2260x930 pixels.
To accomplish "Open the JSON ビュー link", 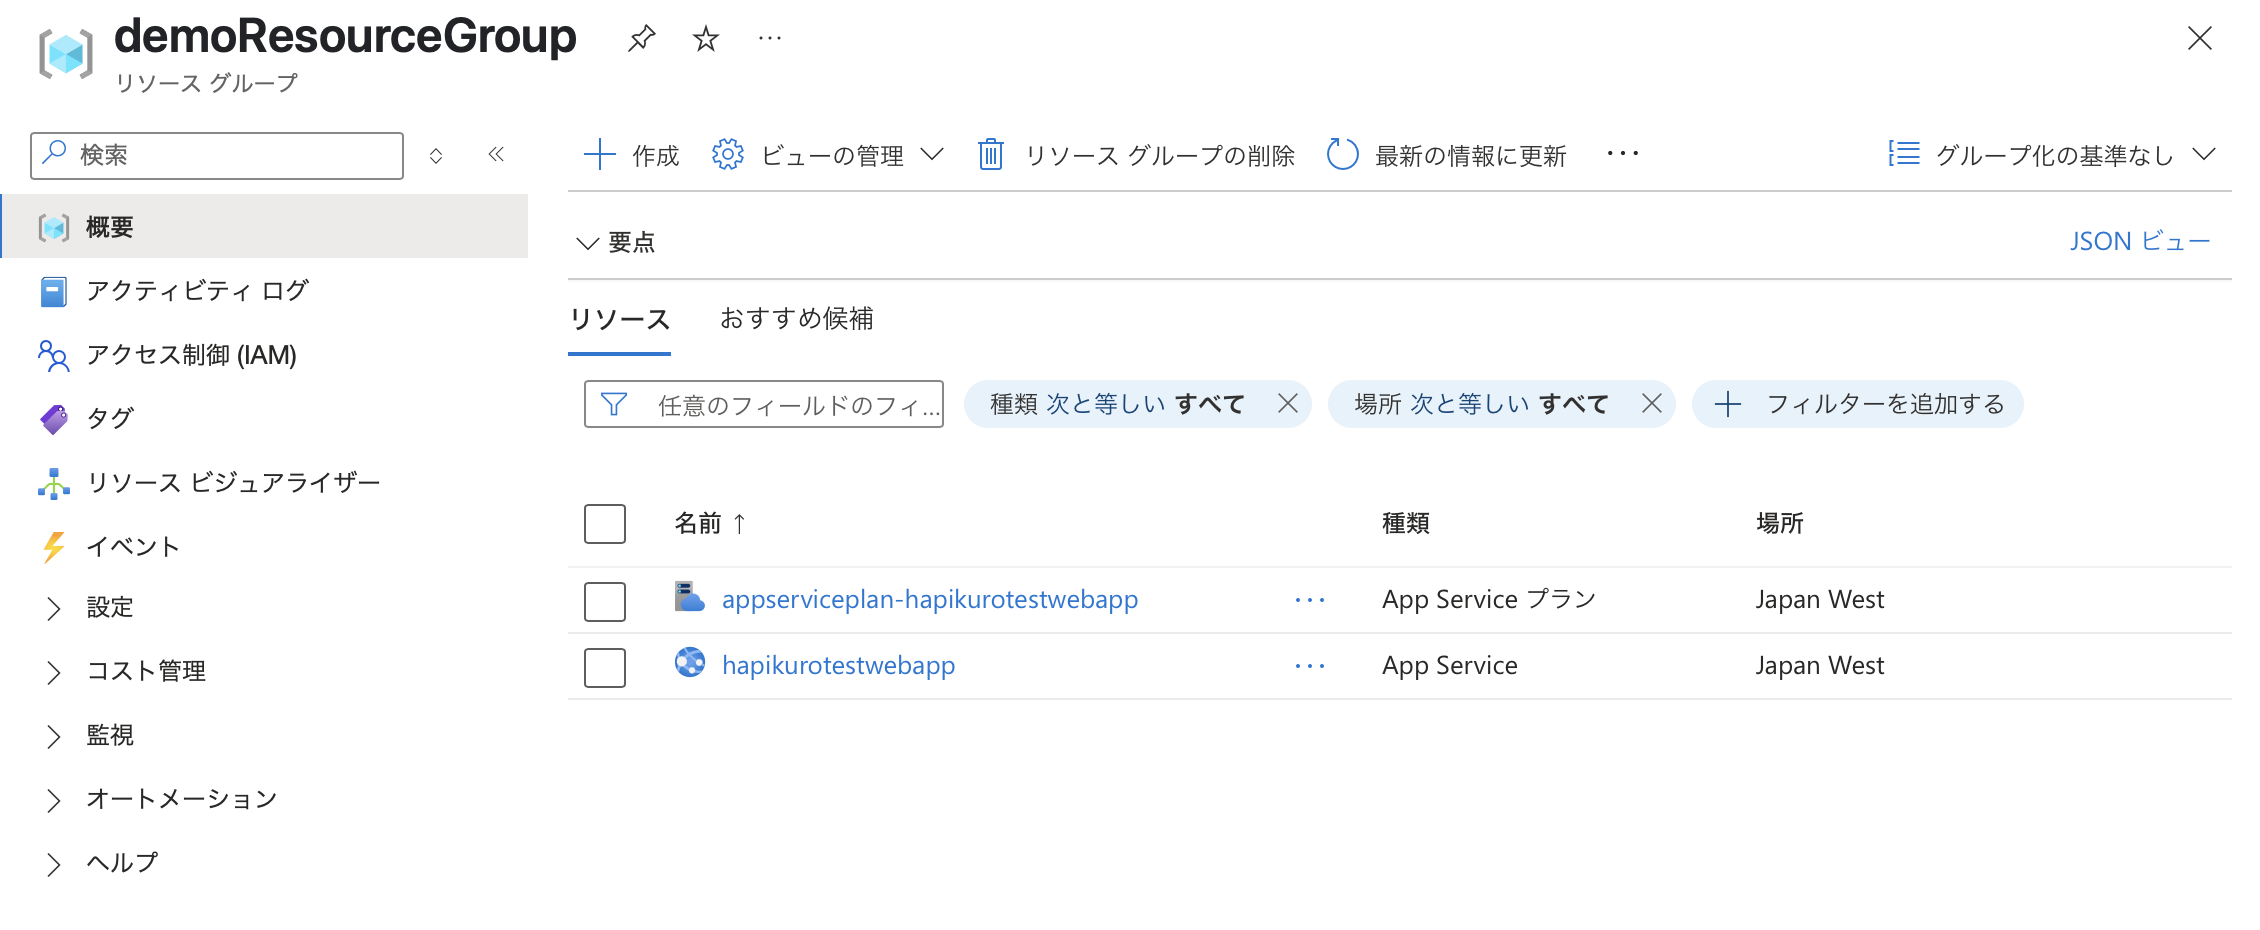I will (2140, 242).
